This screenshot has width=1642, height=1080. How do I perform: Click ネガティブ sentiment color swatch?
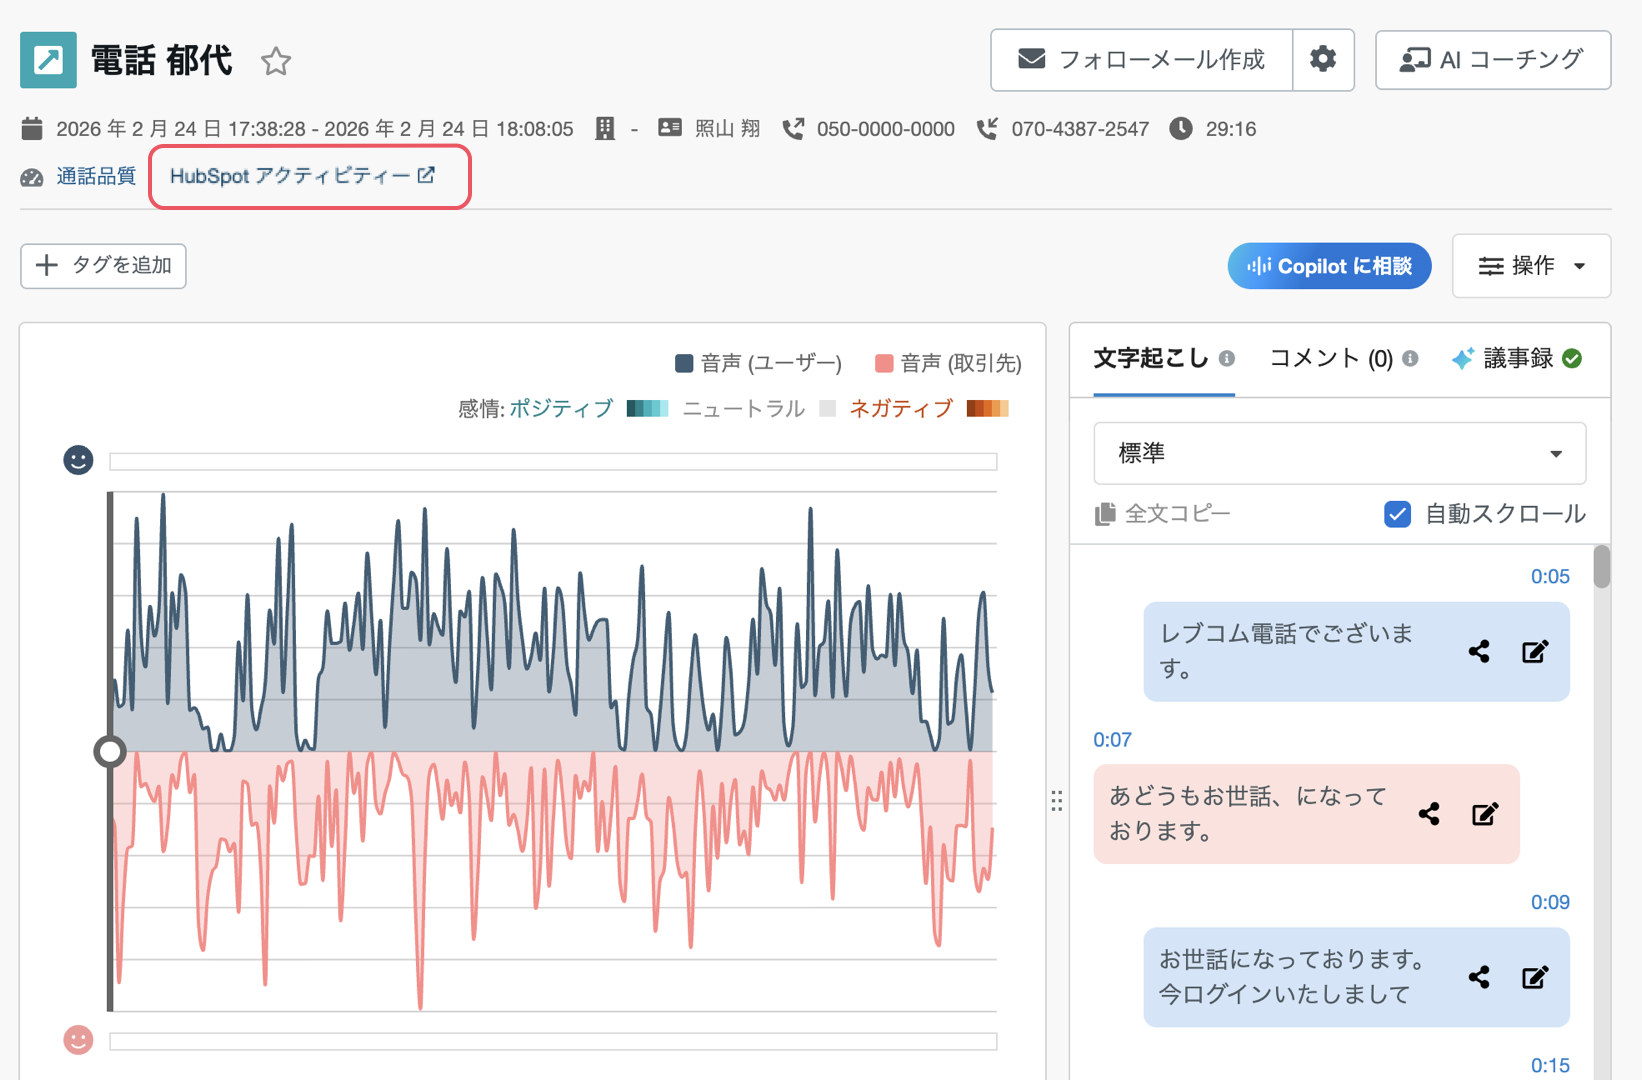pyautogui.click(x=987, y=408)
